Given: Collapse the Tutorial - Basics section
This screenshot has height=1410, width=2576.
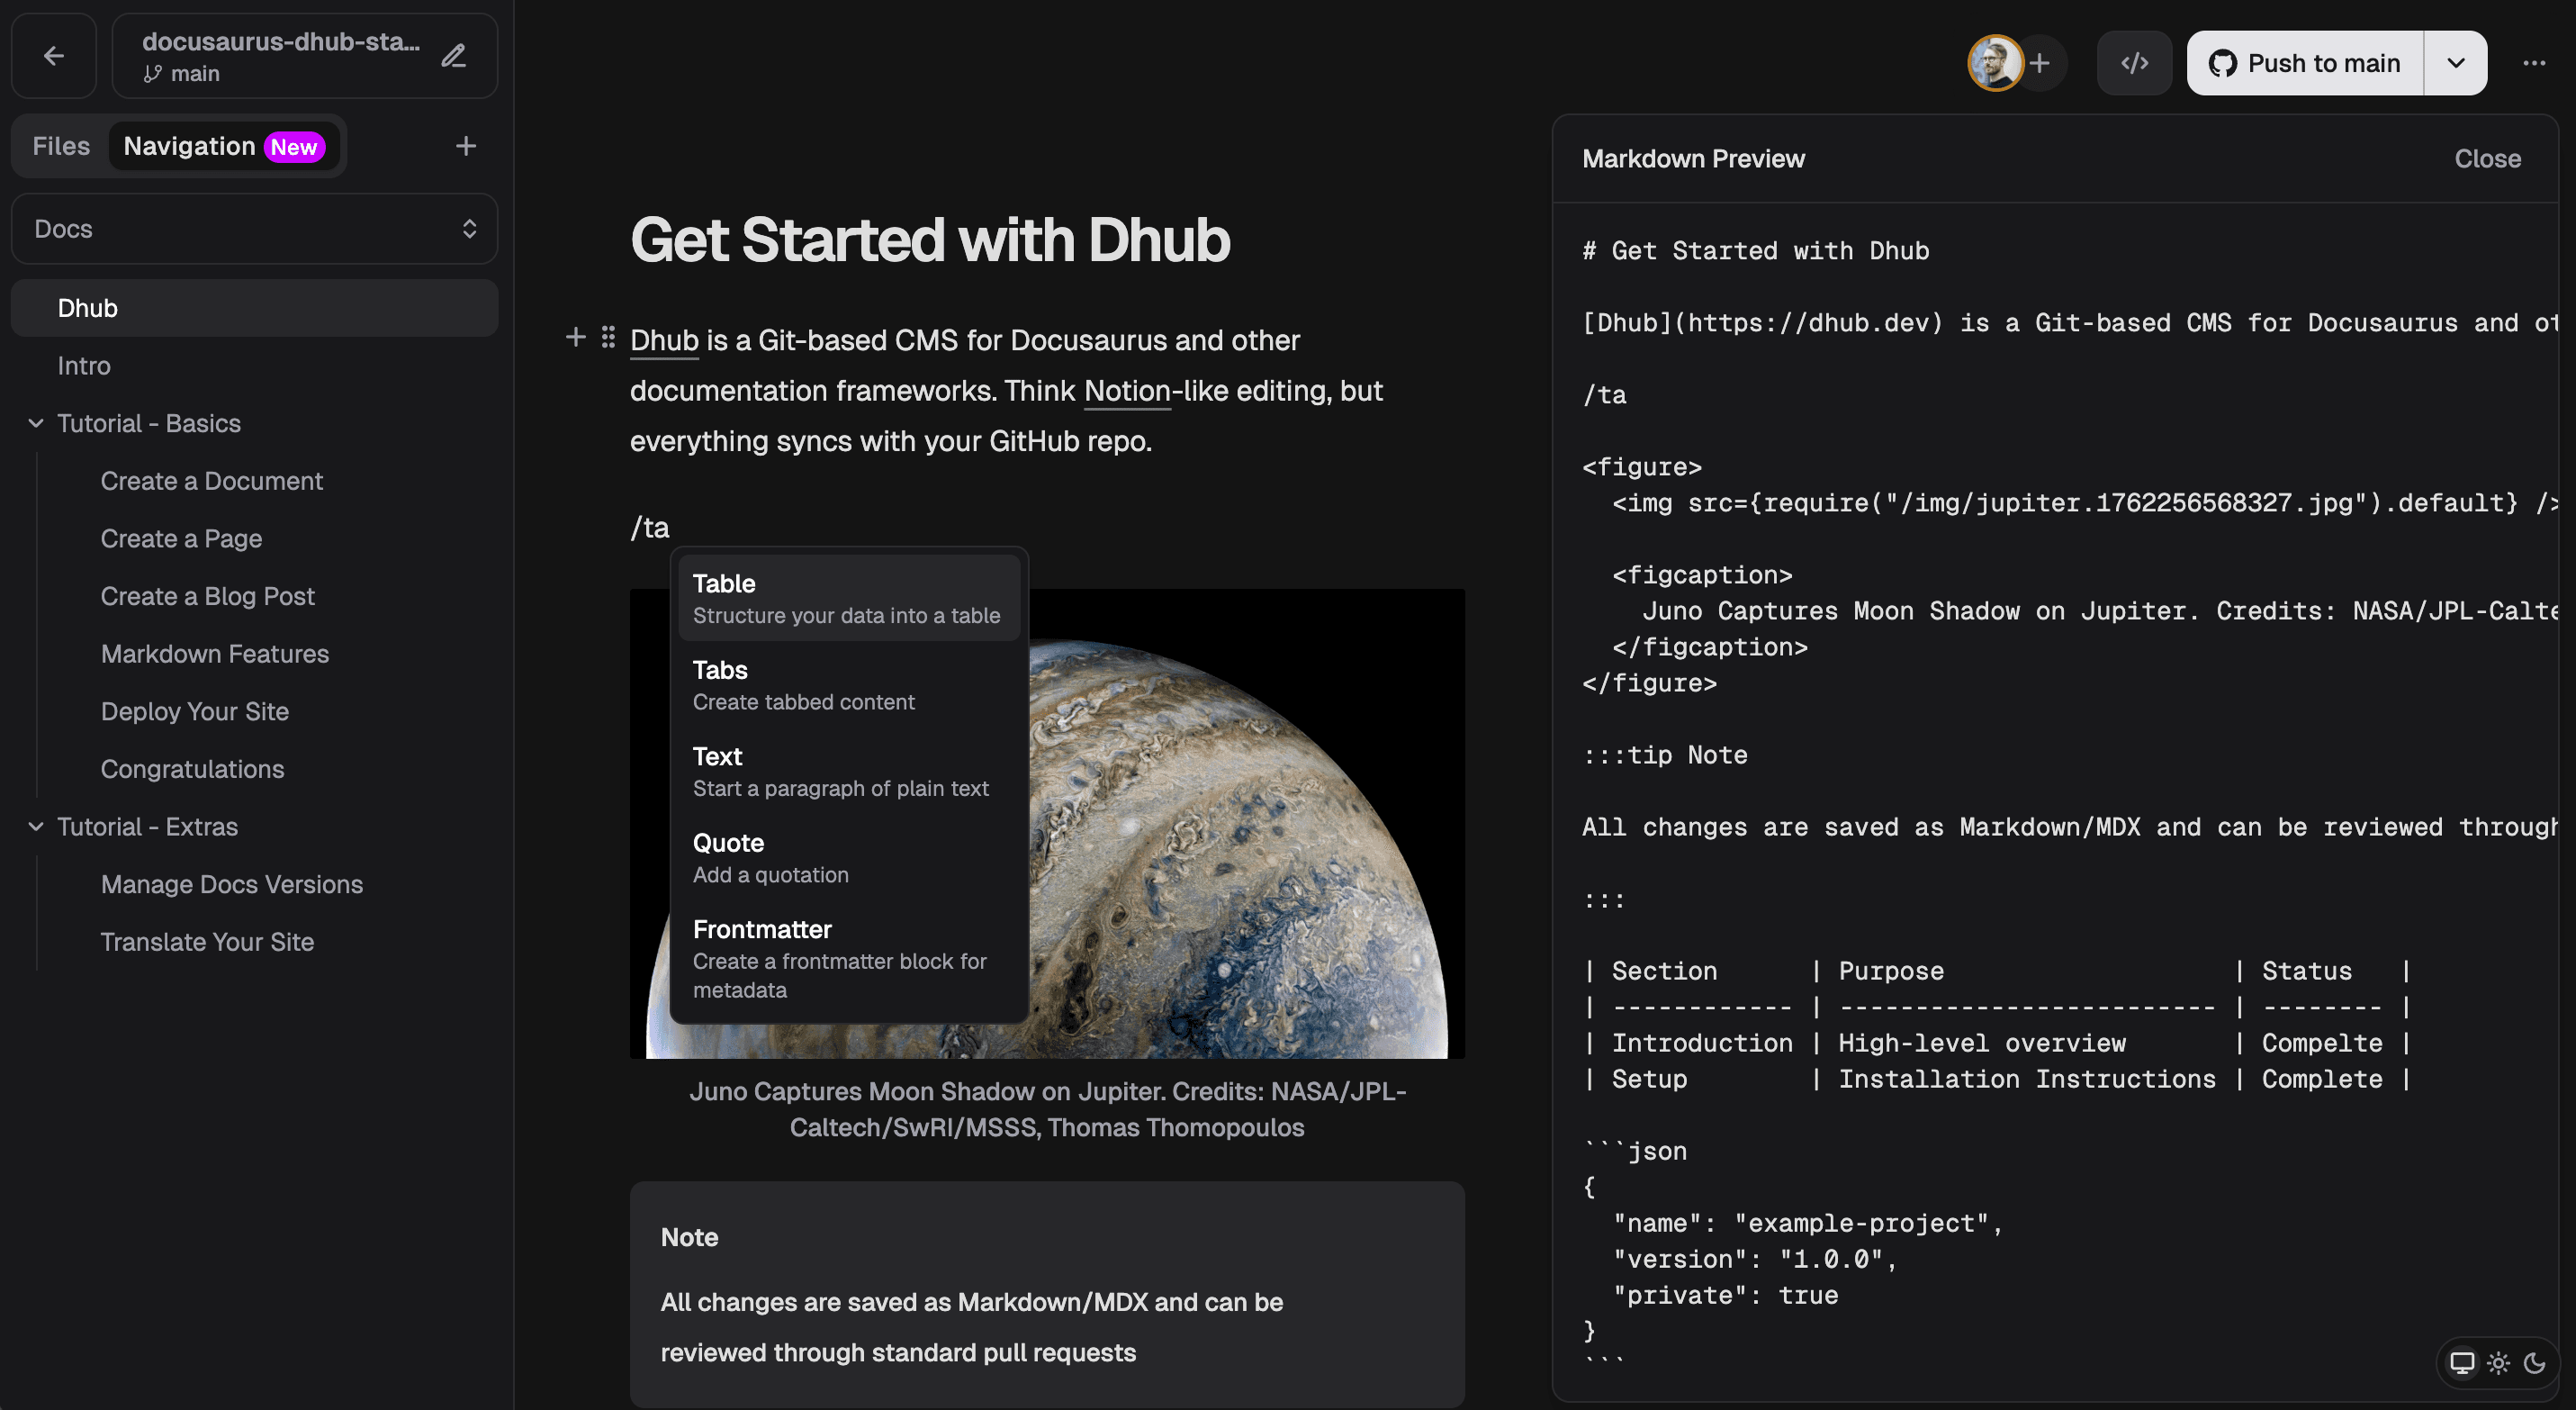Looking at the screenshot, I should (x=36, y=423).
